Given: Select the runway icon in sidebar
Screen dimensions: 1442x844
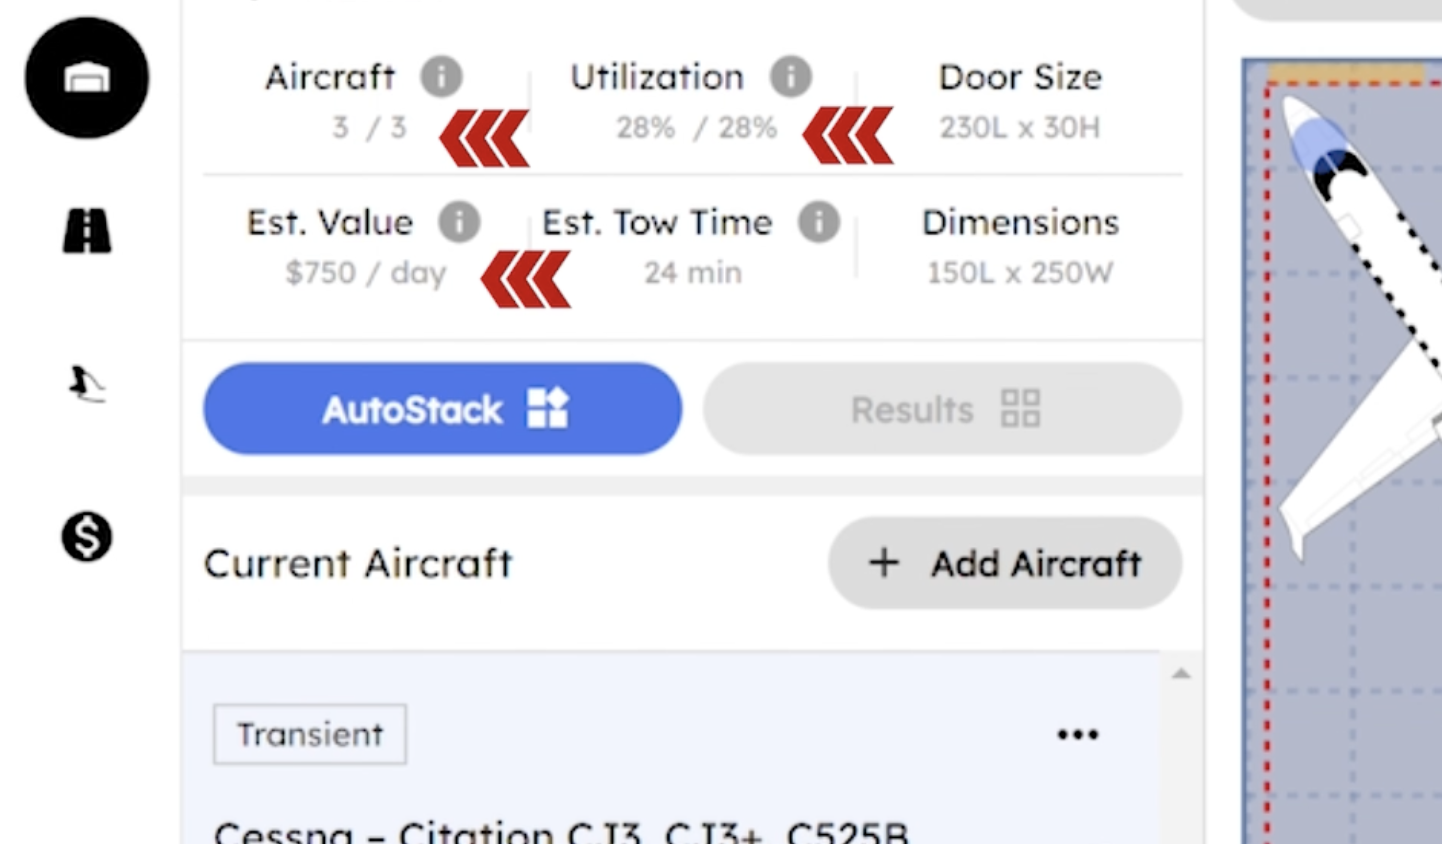Looking at the screenshot, I should 87,231.
